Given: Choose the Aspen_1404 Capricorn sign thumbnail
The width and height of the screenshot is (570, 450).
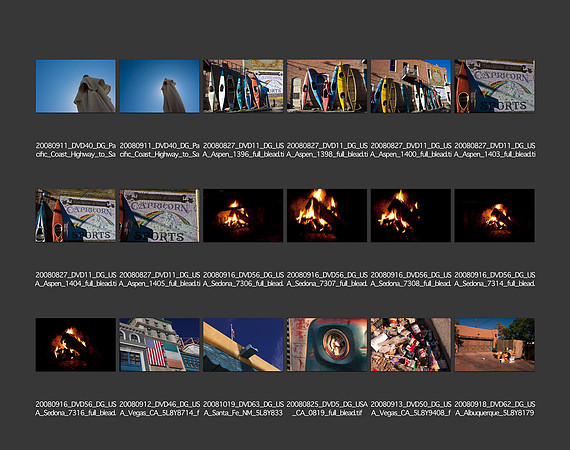Looking at the screenshot, I should tap(76, 216).
